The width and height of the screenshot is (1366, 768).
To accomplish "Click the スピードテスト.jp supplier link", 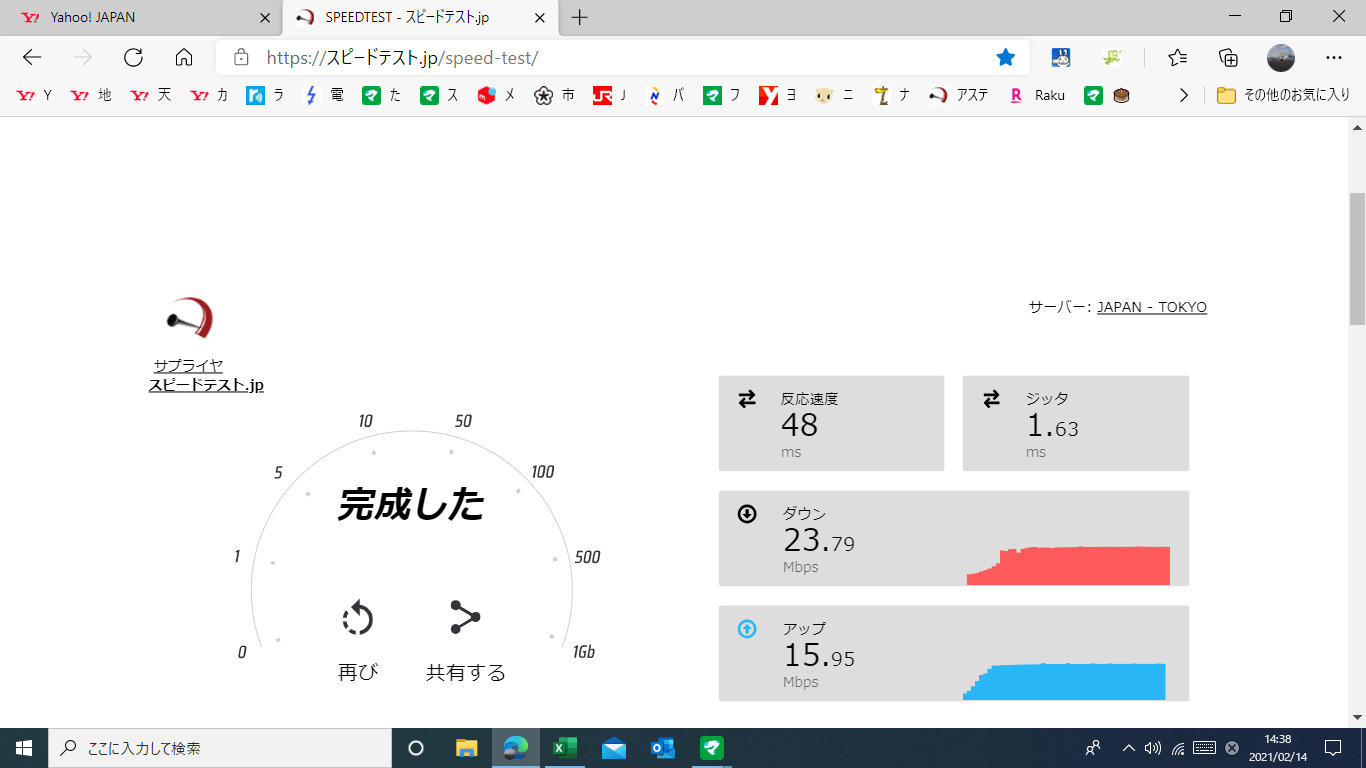I will click(x=206, y=385).
